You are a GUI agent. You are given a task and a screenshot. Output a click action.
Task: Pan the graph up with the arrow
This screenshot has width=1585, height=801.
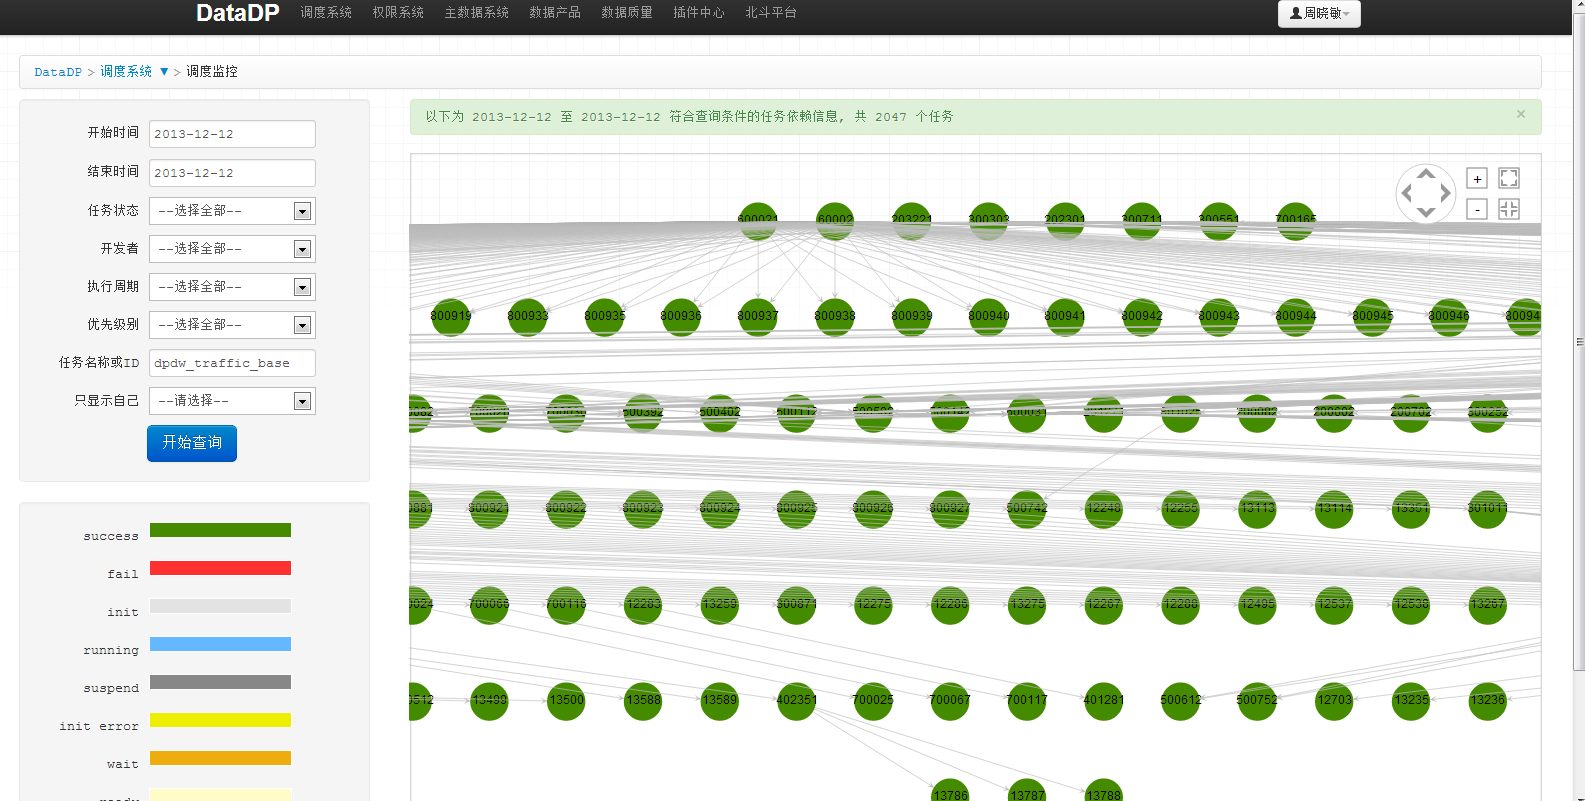(1426, 174)
